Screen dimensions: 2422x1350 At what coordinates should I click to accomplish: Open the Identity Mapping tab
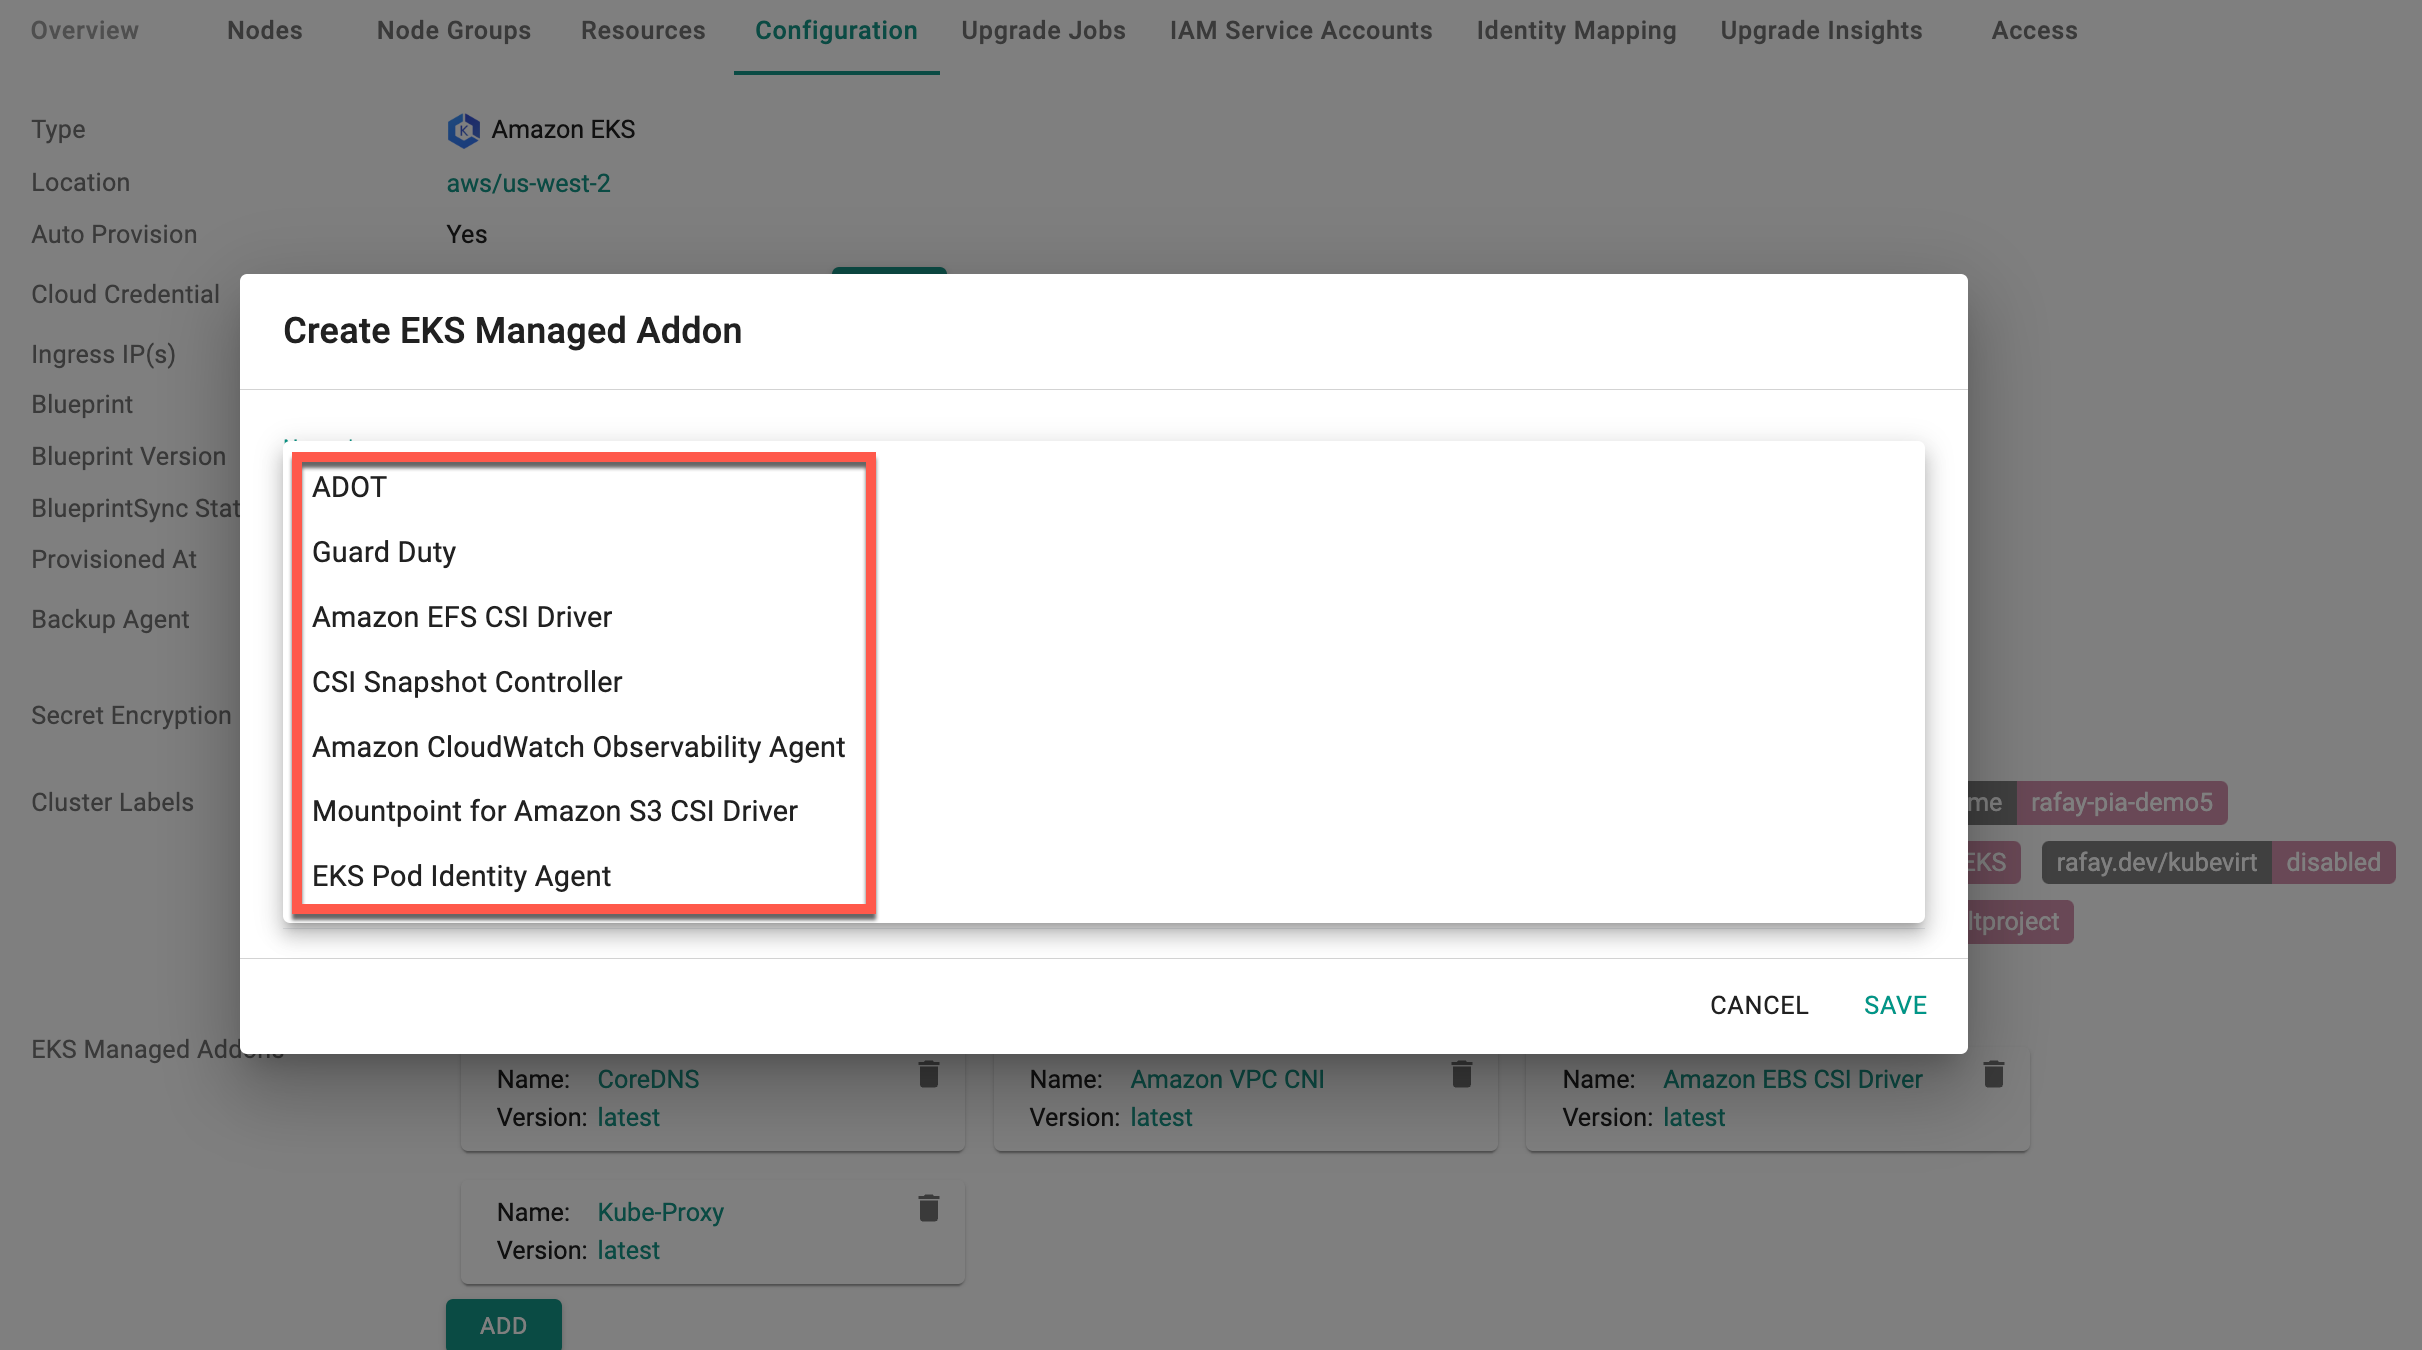click(x=1576, y=31)
